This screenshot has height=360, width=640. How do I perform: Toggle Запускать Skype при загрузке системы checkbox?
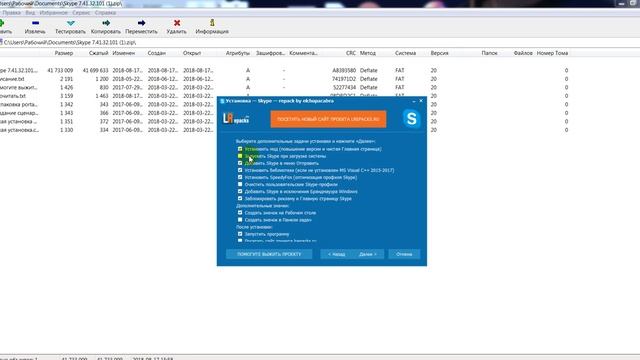(240, 156)
